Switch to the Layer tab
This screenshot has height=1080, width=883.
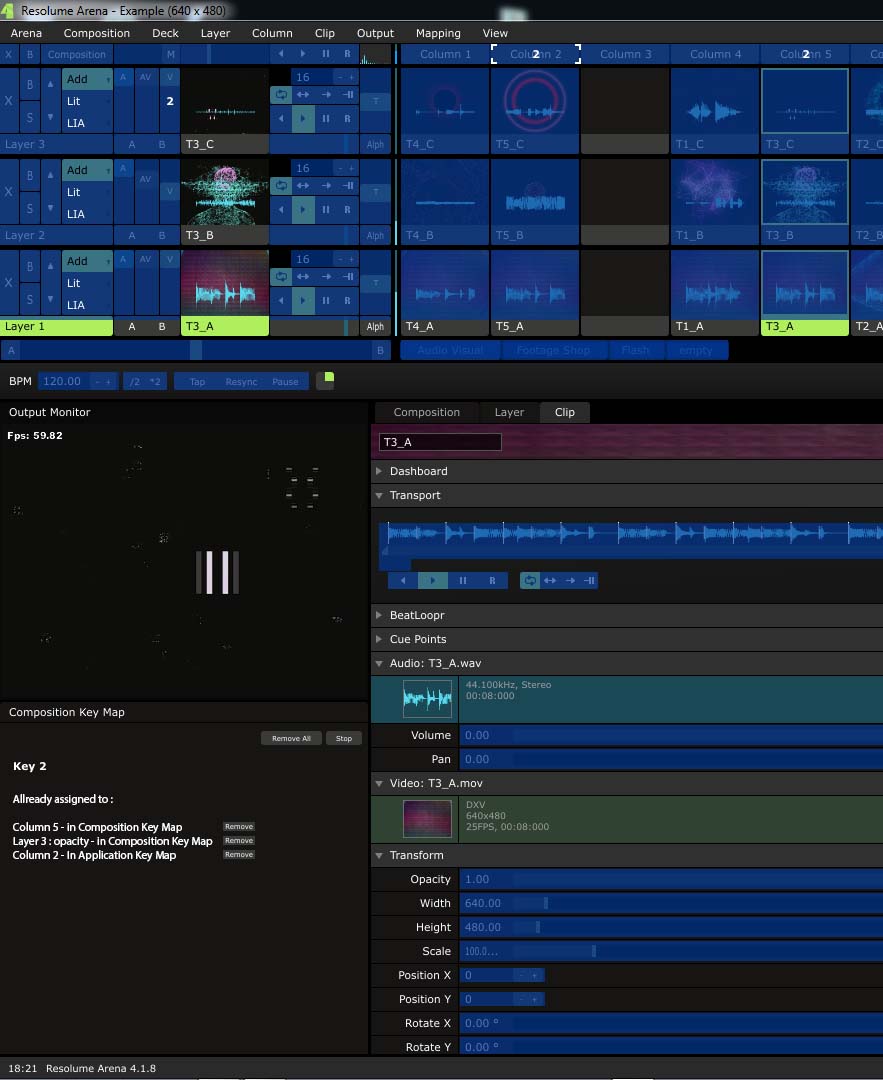tap(509, 412)
